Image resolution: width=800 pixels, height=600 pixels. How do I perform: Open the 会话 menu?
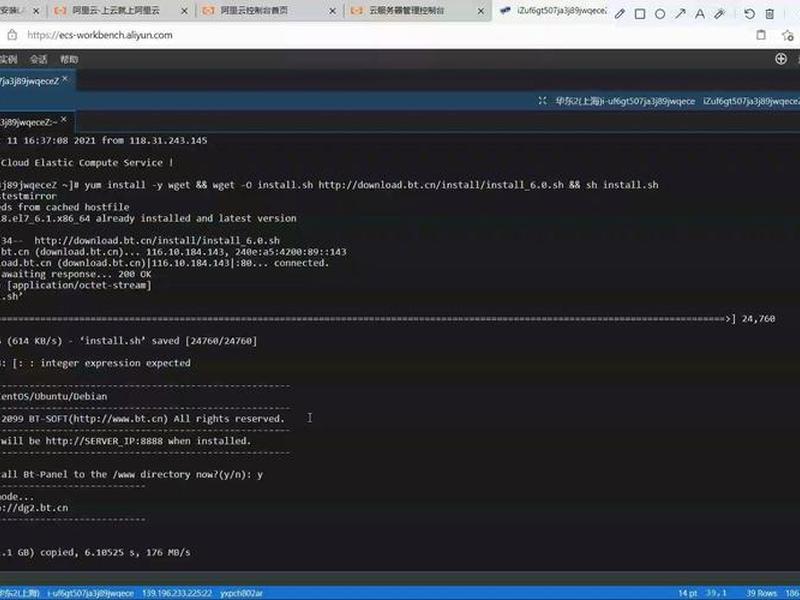(38, 59)
